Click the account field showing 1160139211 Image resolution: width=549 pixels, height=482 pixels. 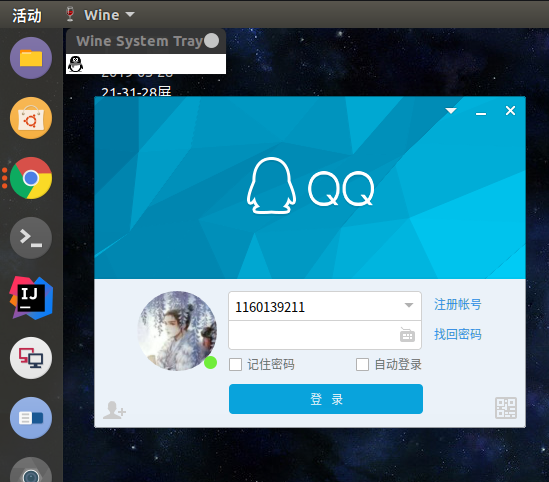[x=325, y=306]
